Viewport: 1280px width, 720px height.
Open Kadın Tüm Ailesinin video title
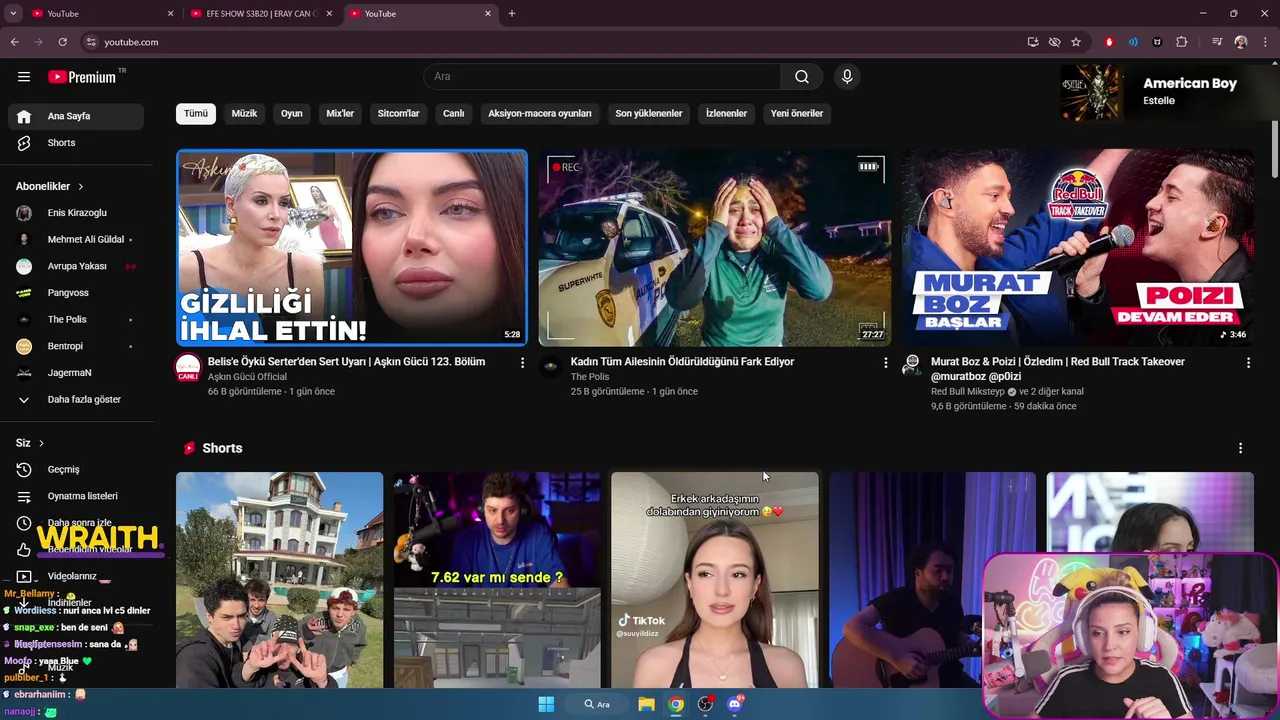pos(682,362)
